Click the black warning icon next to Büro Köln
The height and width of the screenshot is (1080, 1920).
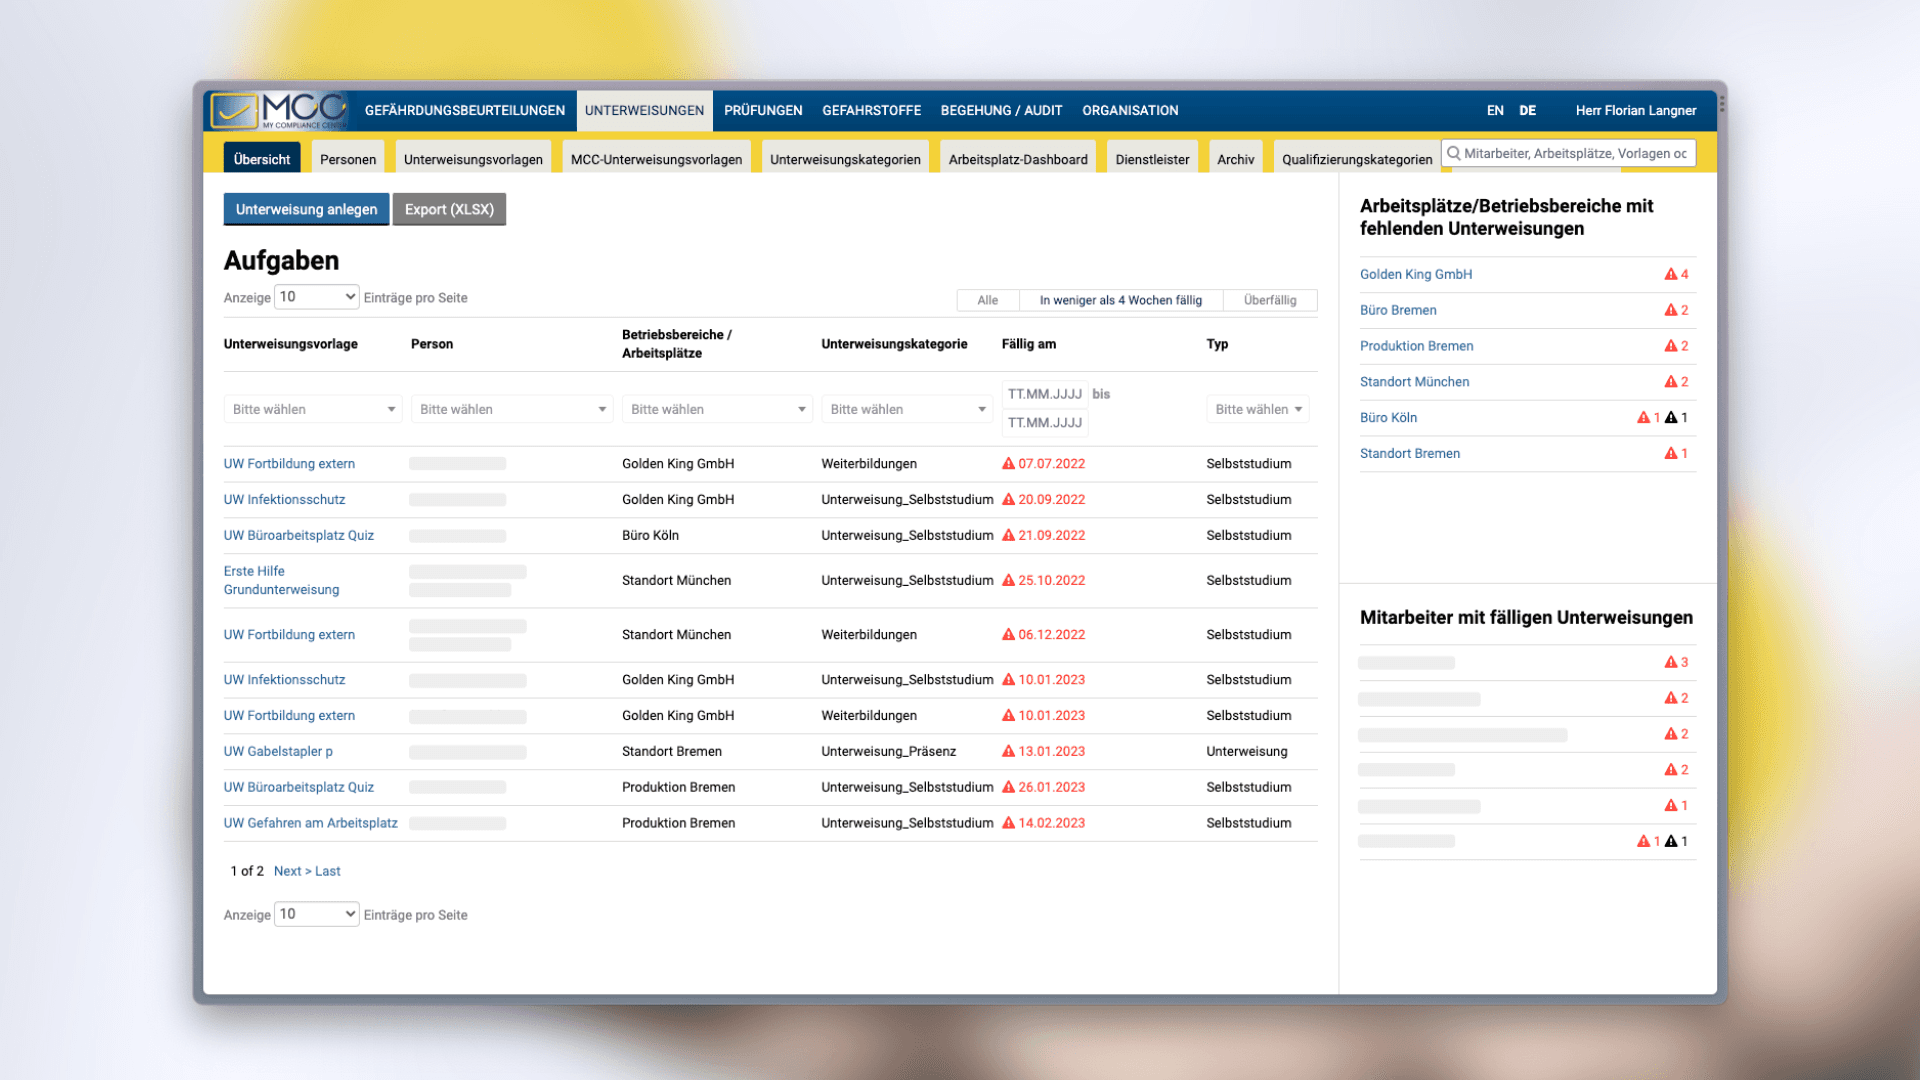point(1673,417)
